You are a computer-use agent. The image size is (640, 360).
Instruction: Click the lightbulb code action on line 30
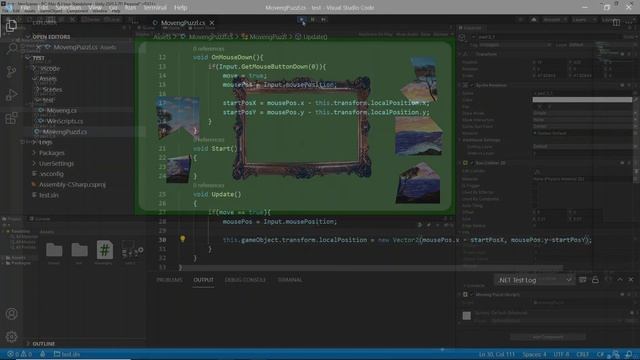pyautogui.click(x=182, y=239)
